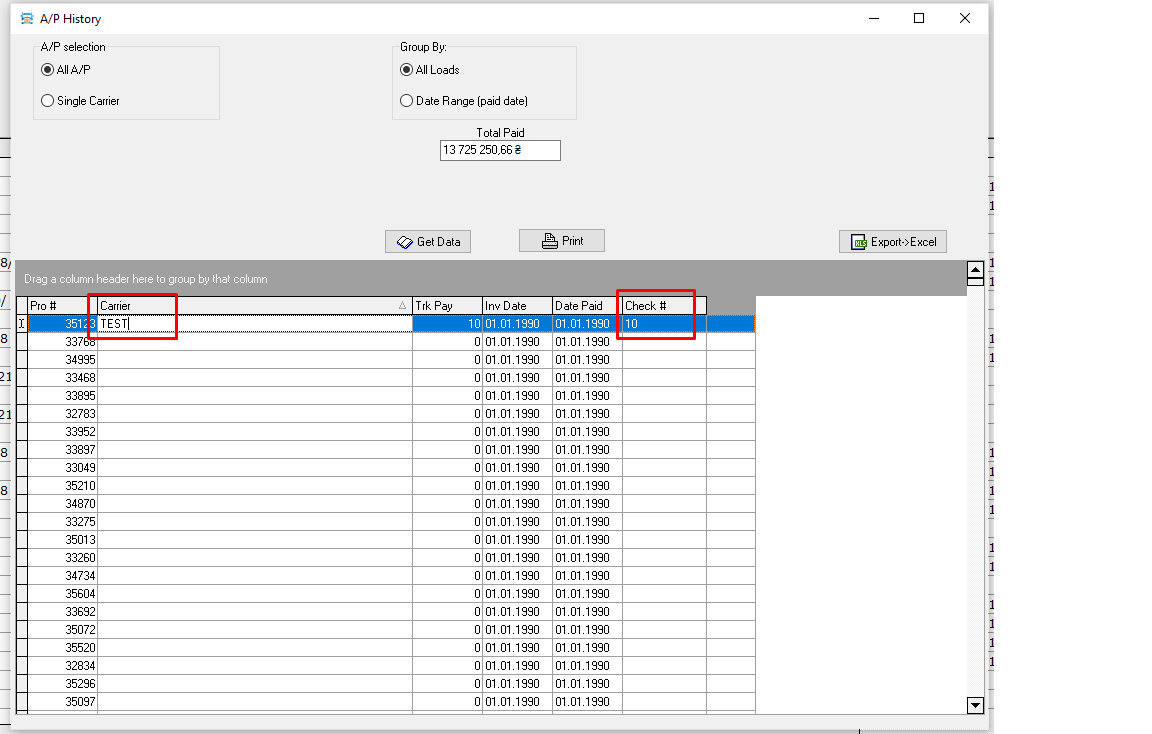The height and width of the screenshot is (734, 1152).
Task: Sort by the Carrier column sort arrow
Action: 402,306
